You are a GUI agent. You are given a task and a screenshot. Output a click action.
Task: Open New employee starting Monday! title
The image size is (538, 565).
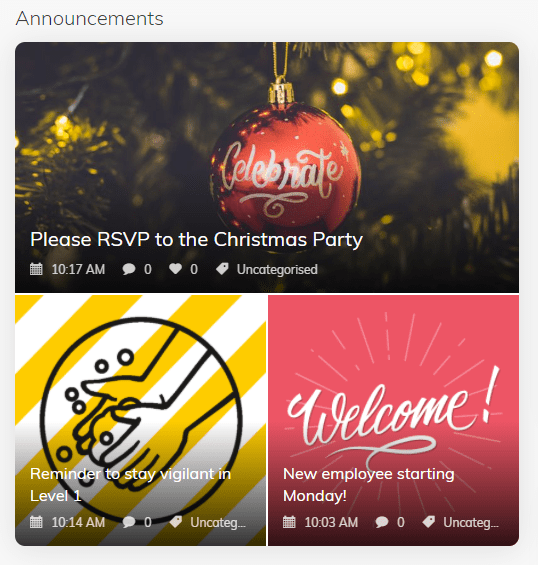point(369,485)
